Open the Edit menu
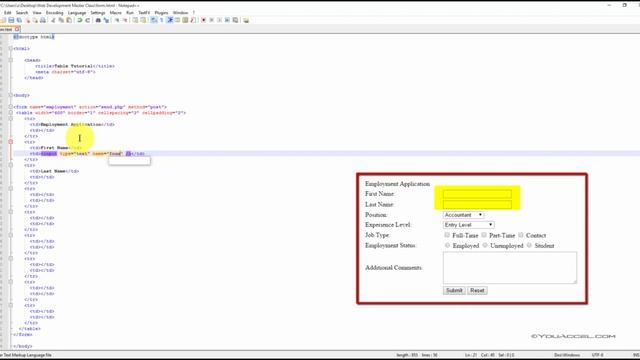Viewport: 640px width, 360px height. click(7, 13)
